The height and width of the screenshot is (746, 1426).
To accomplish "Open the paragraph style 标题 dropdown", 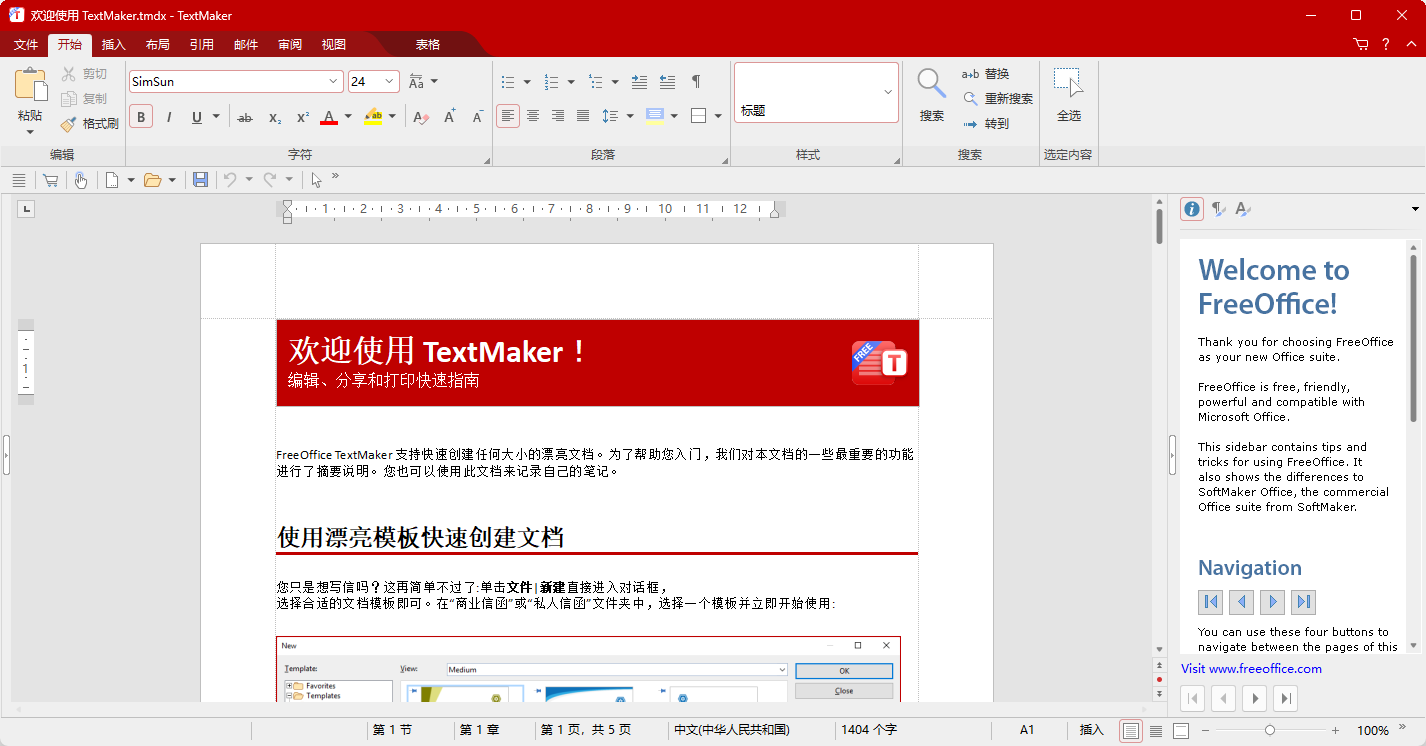I will [887, 92].
